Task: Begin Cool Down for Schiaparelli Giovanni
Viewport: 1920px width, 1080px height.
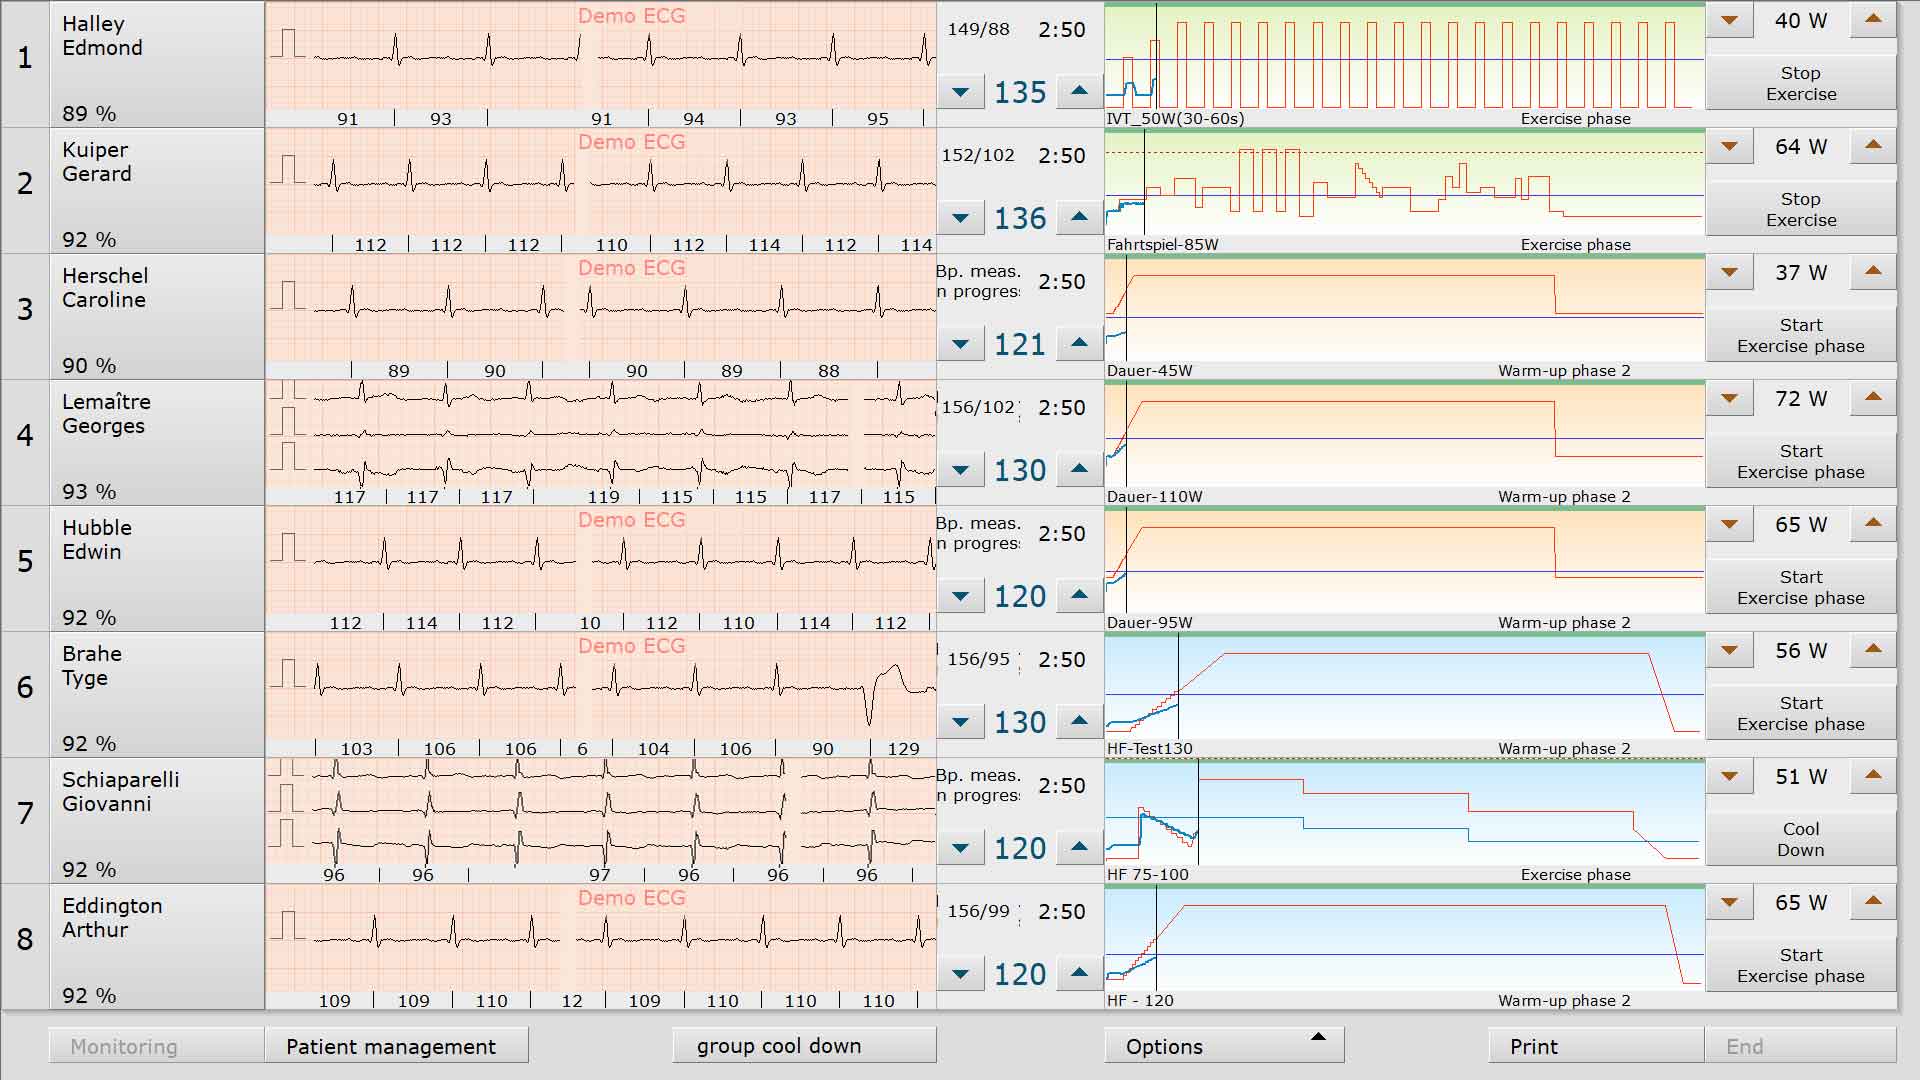Action: [x=1801, y=839]
